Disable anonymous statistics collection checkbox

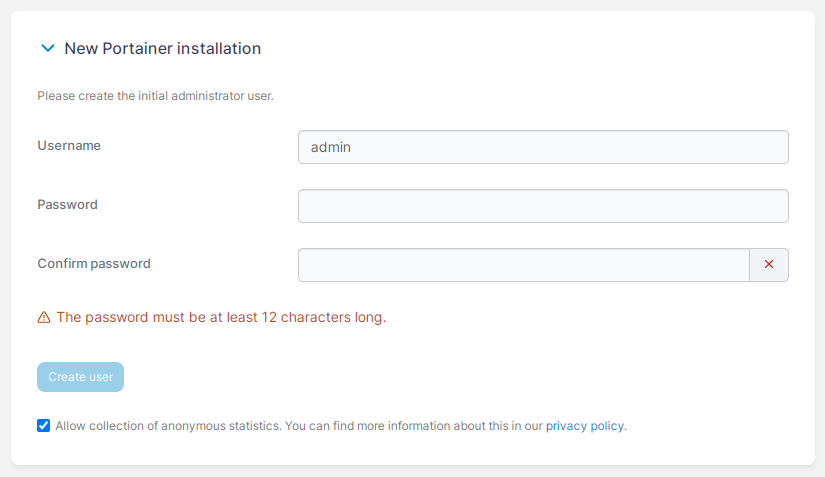[x=44, y=425]
